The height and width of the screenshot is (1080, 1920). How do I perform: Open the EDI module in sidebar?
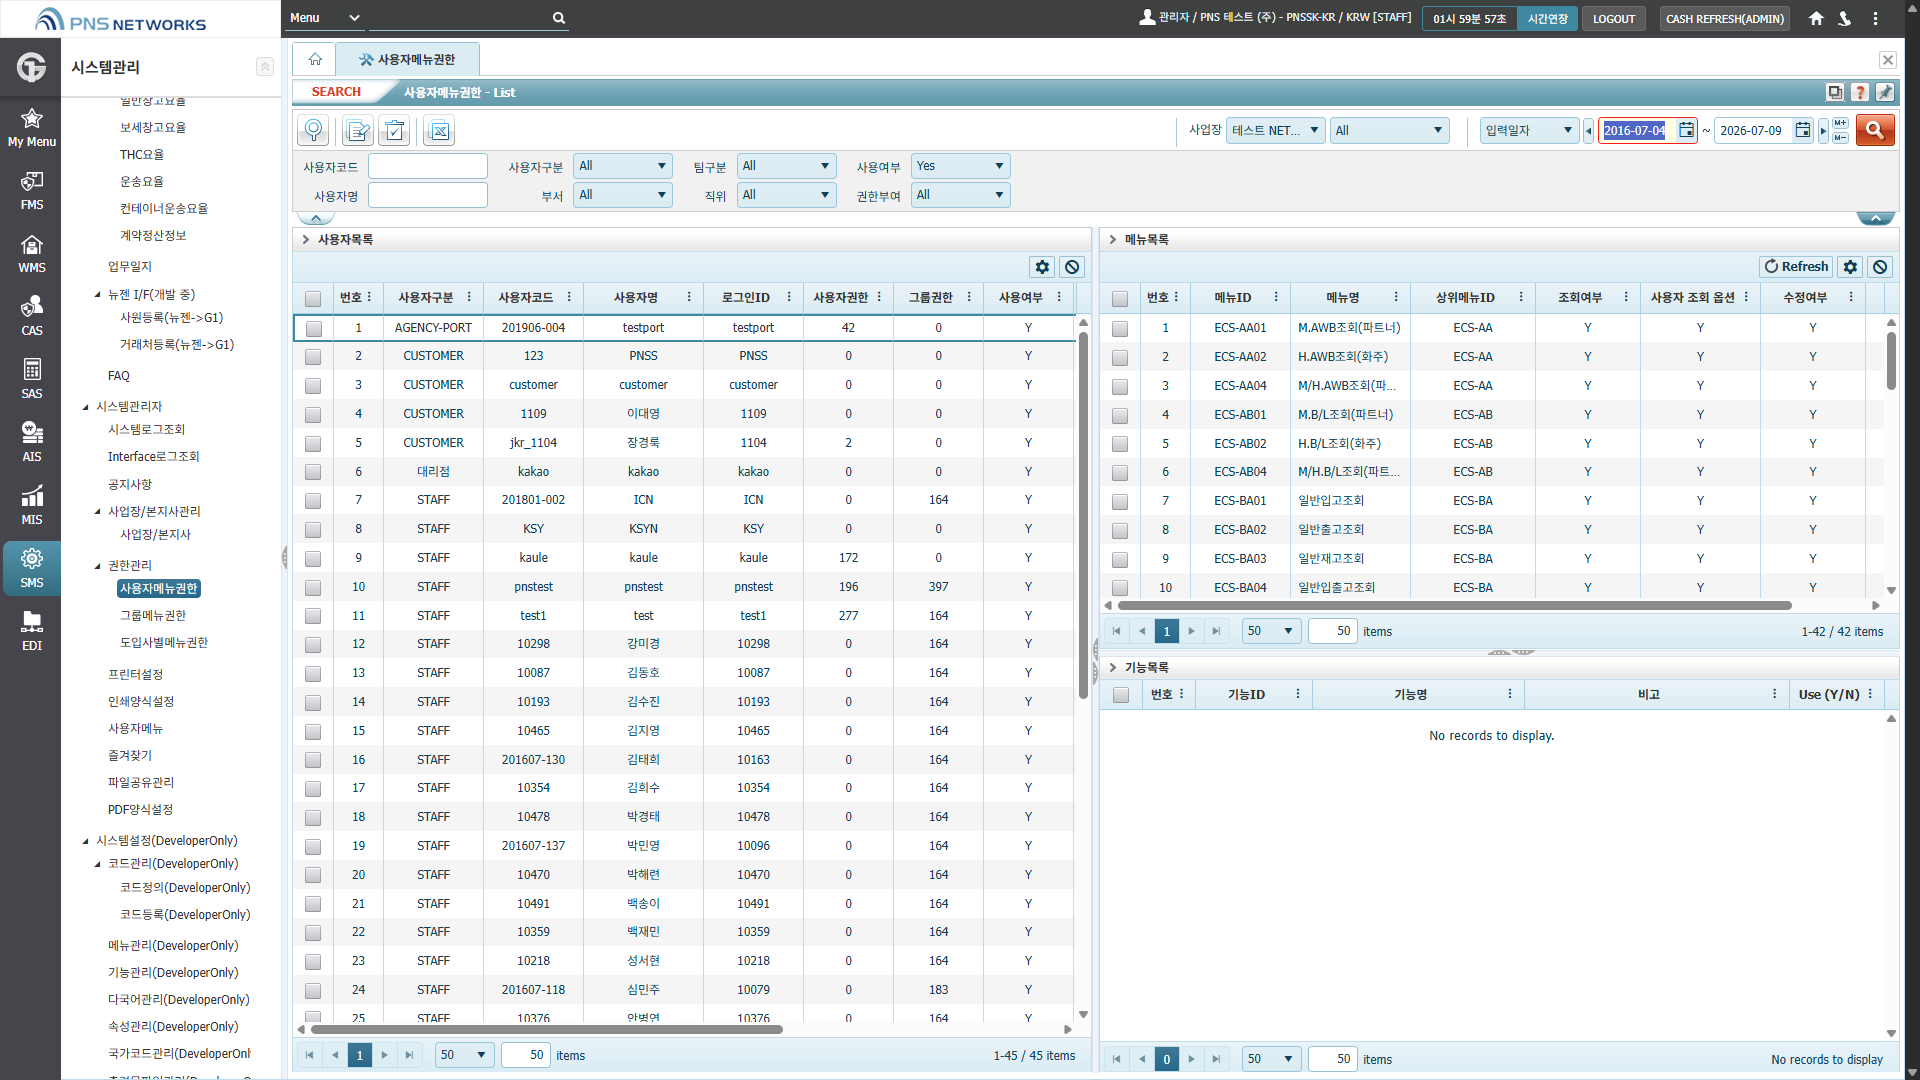coord(31,631)
